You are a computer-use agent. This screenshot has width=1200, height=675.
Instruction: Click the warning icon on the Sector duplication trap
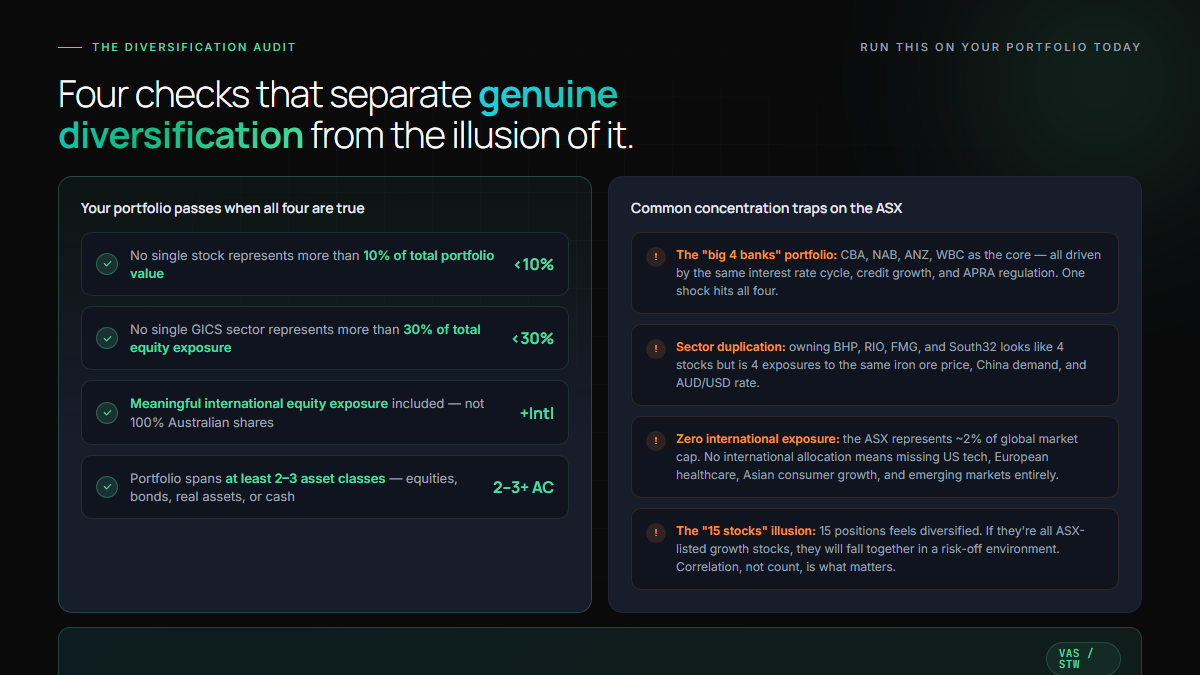click(x=656, y=348)
